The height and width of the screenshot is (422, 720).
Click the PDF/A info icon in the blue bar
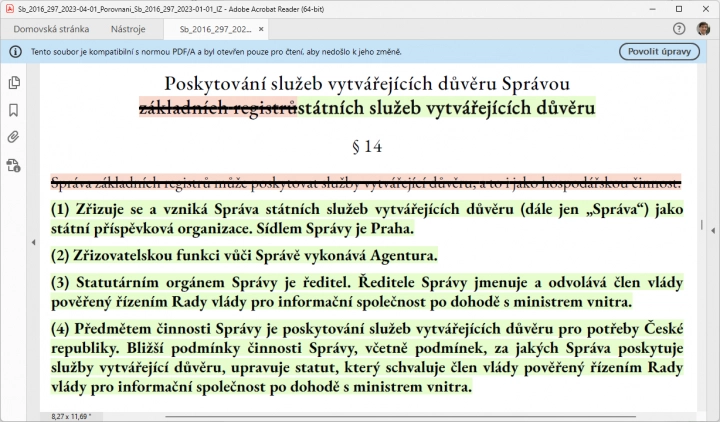tap(16, 52)
